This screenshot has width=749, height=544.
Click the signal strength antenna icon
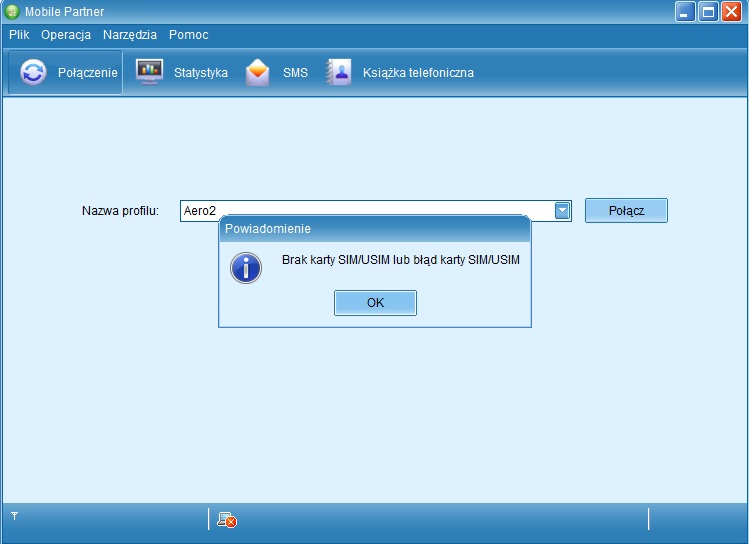15,516
